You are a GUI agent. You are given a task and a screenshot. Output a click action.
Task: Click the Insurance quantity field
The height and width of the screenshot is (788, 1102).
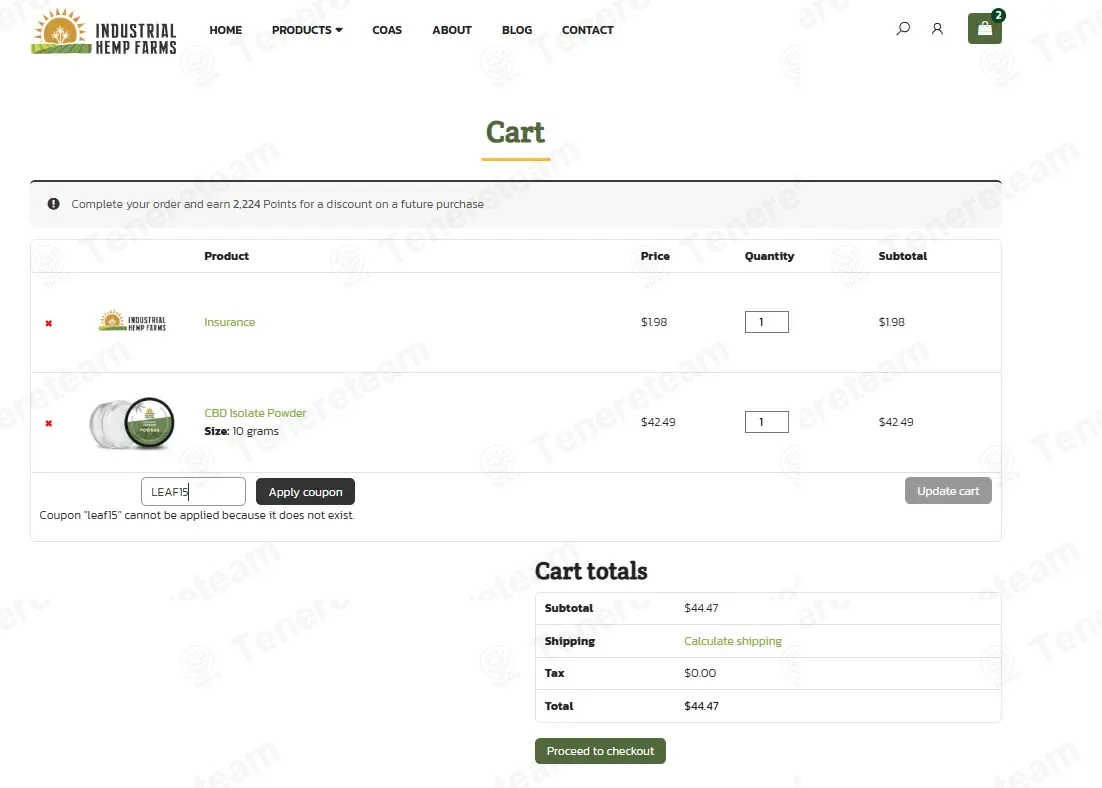tap(767, 322)
